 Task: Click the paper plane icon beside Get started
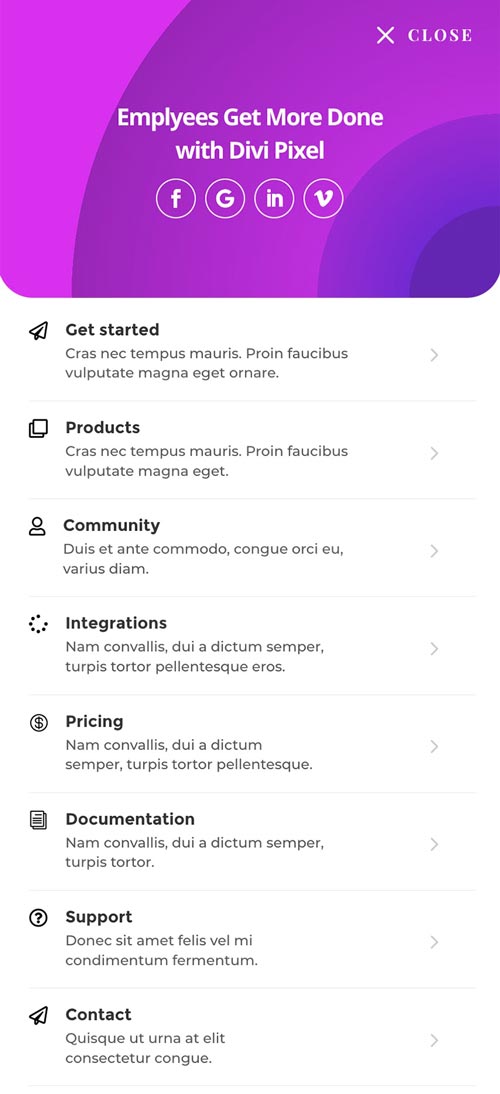tap(38, 331)
